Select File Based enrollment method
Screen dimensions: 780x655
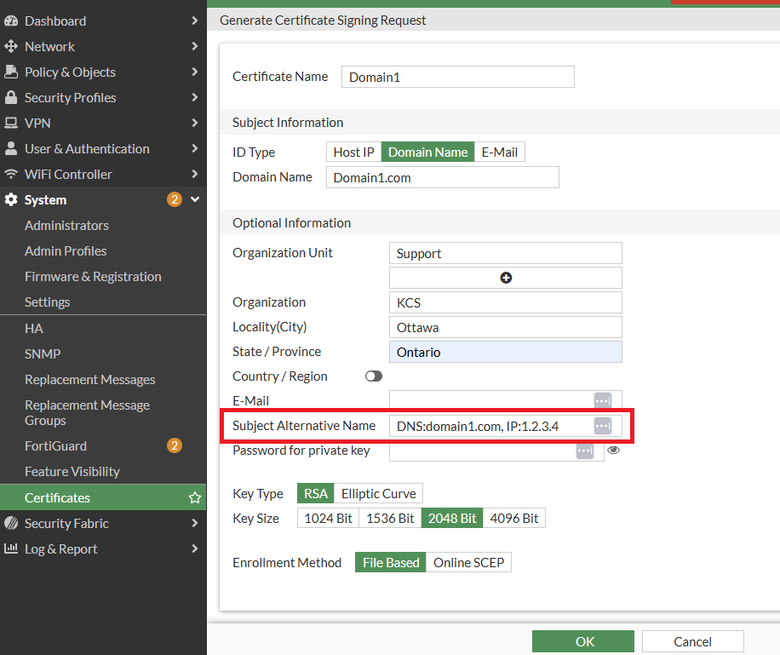pyautogui.click(x=390, y=562)
